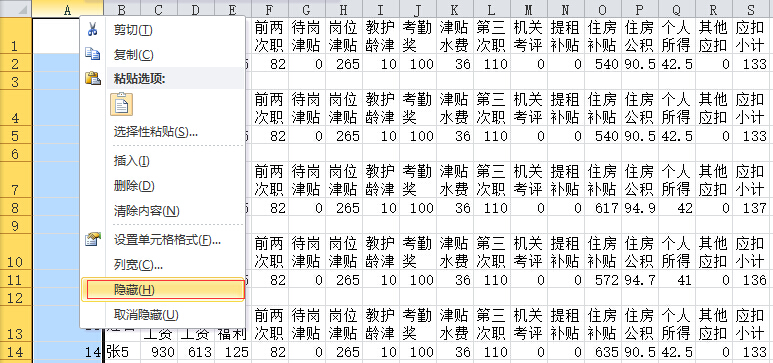This screenshot has width=773, height=363.
Task: Open 选择性粘贴(S)... dialog
Action: click(156, 132)
